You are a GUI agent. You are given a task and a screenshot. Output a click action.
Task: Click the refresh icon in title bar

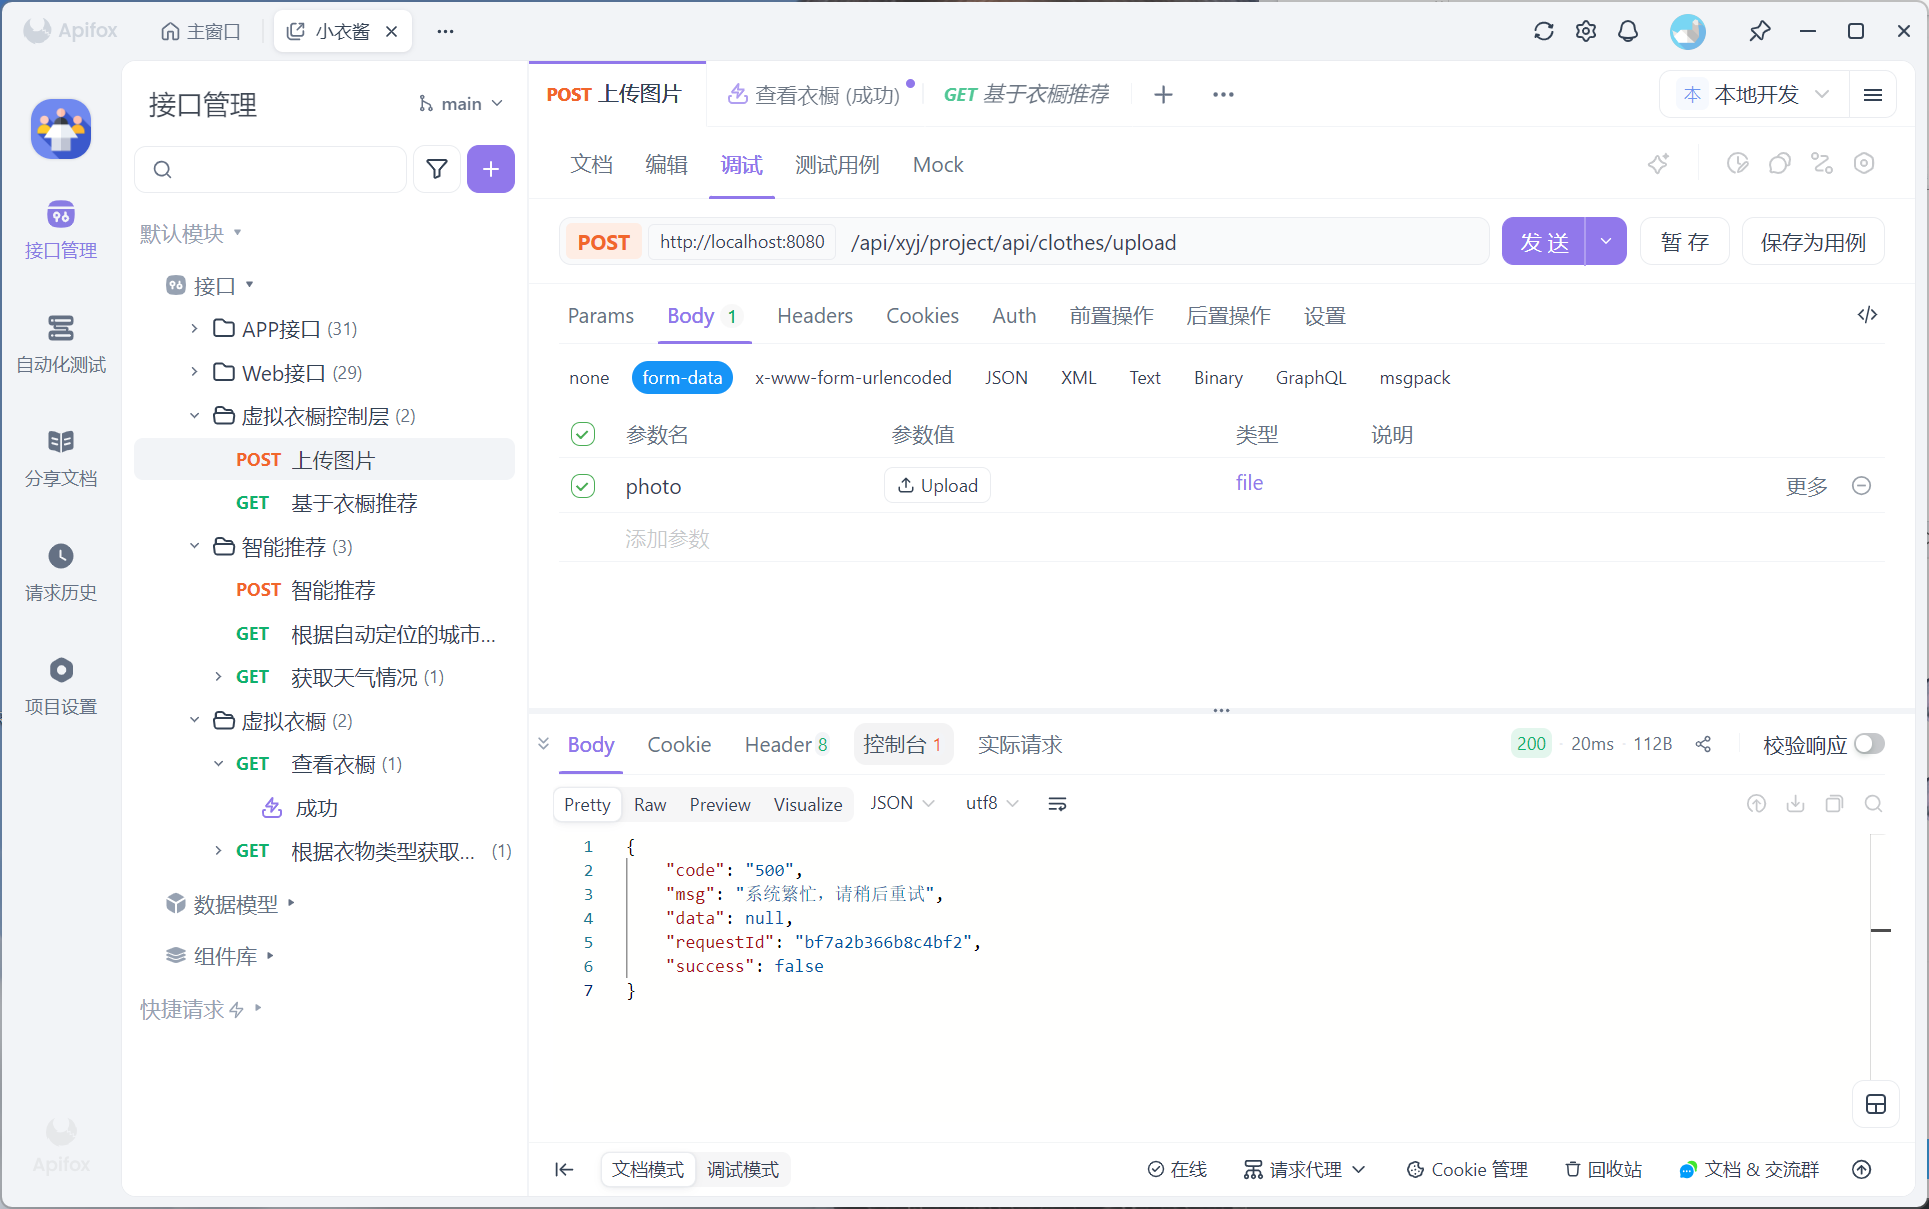pos(1543,31)
